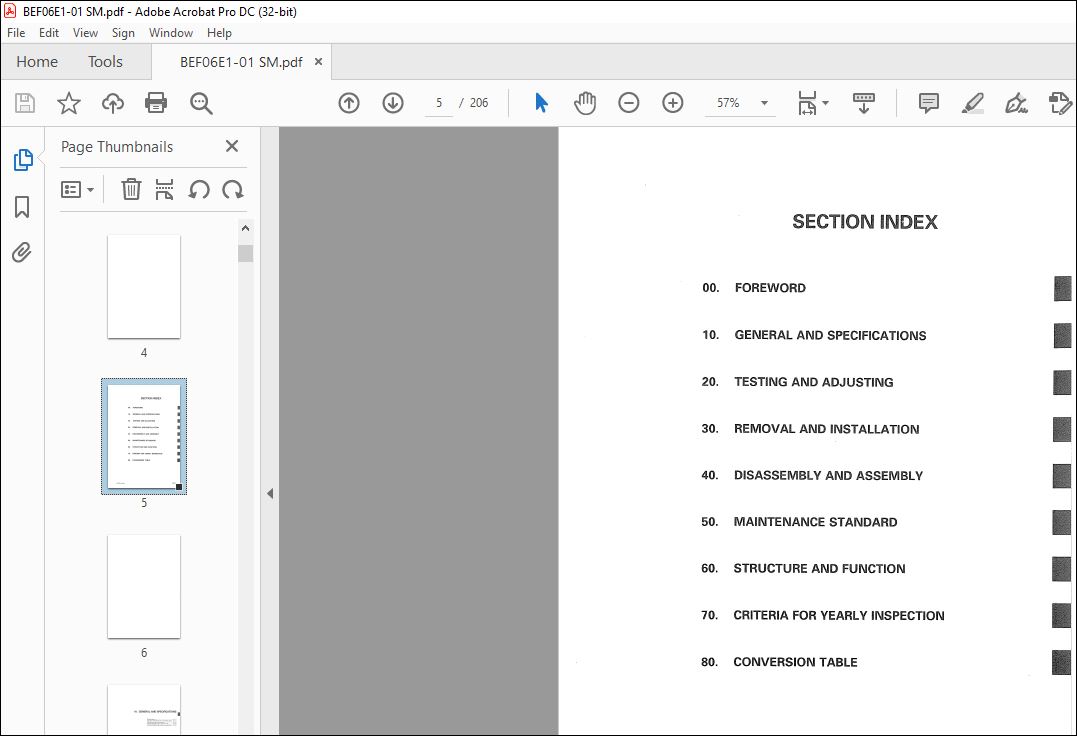Print the document using printer icon
This screenshot has width=1077, height=736.
[156, 103]
